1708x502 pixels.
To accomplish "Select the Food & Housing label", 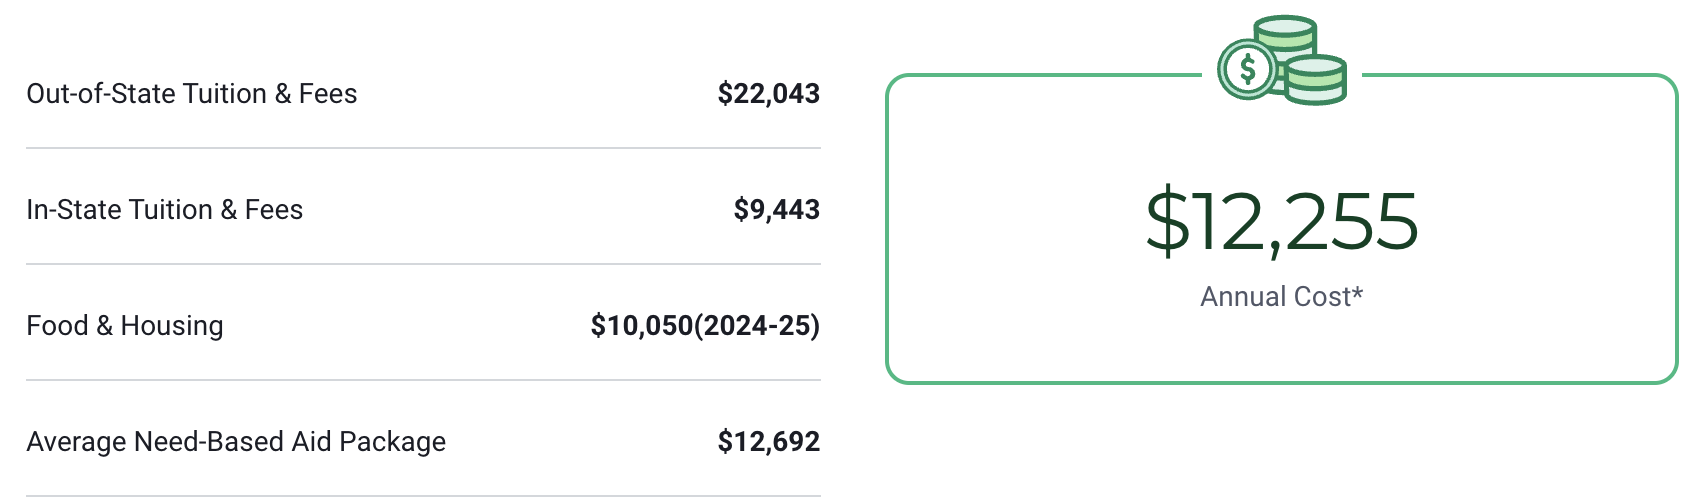I will [x=124, y=326].
